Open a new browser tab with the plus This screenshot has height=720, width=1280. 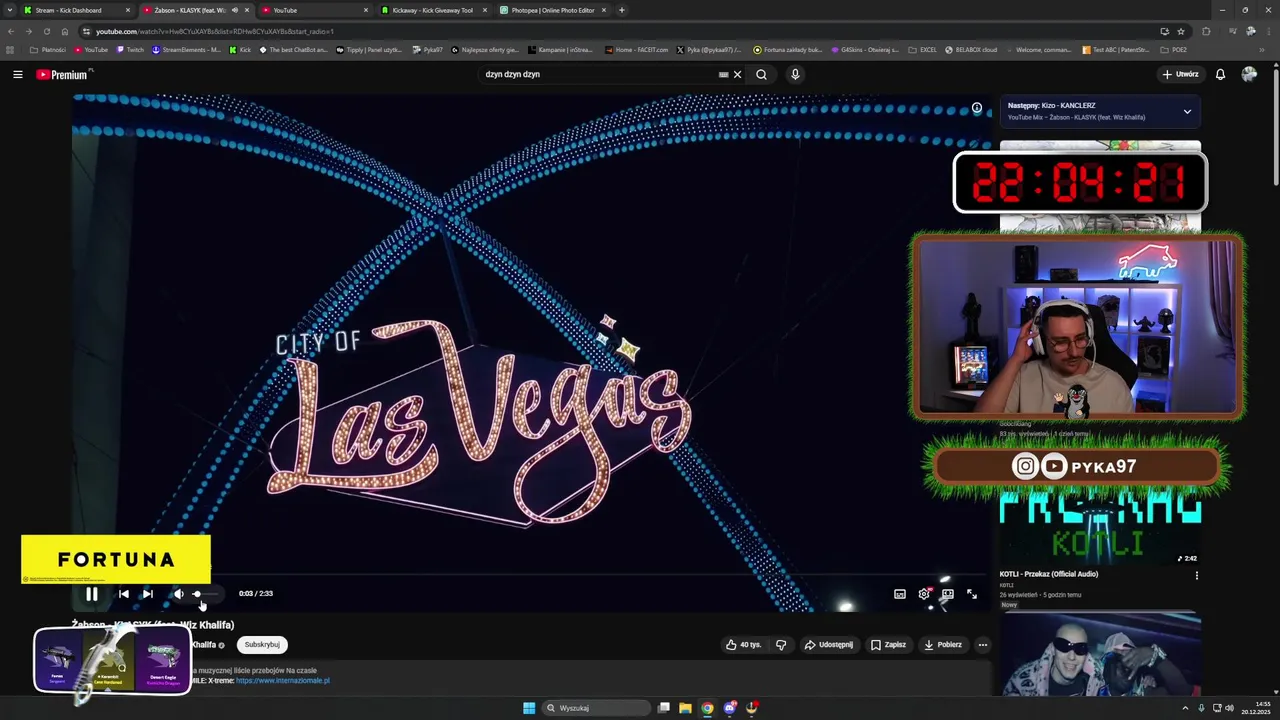coord(622,10)
